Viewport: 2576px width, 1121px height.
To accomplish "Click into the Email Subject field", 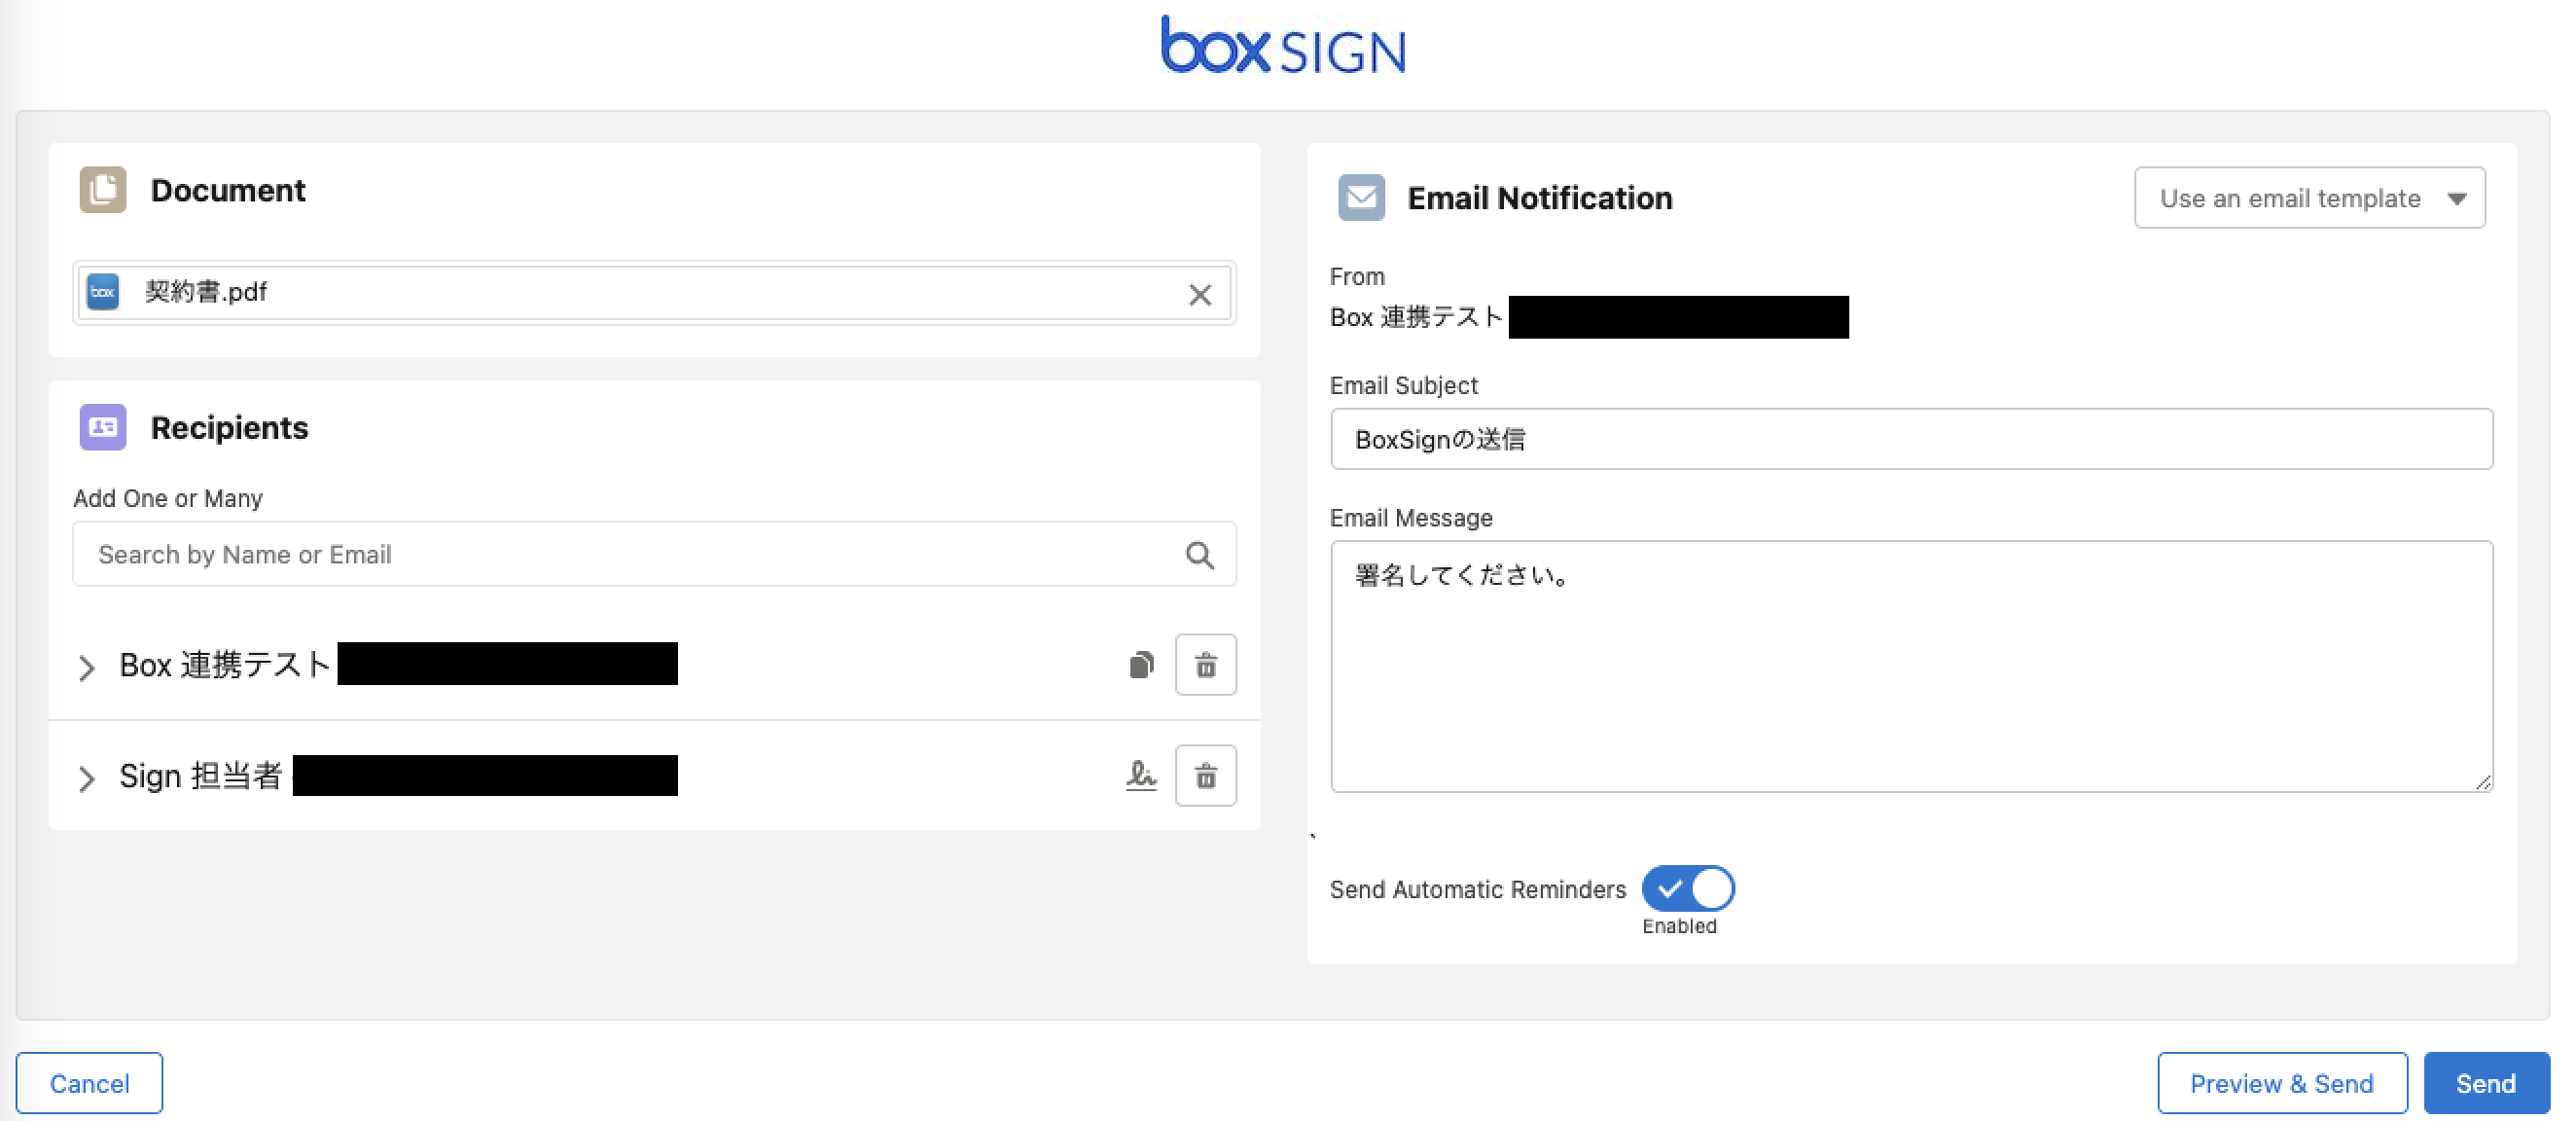I will pyautogui.click(x=1910, y=439).
